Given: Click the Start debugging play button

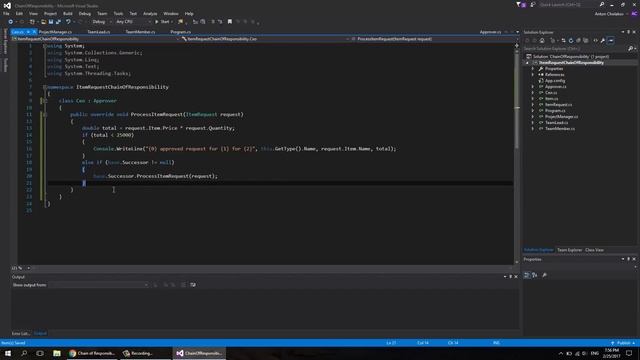Looking at the screenshot, I should pos(162,22).
